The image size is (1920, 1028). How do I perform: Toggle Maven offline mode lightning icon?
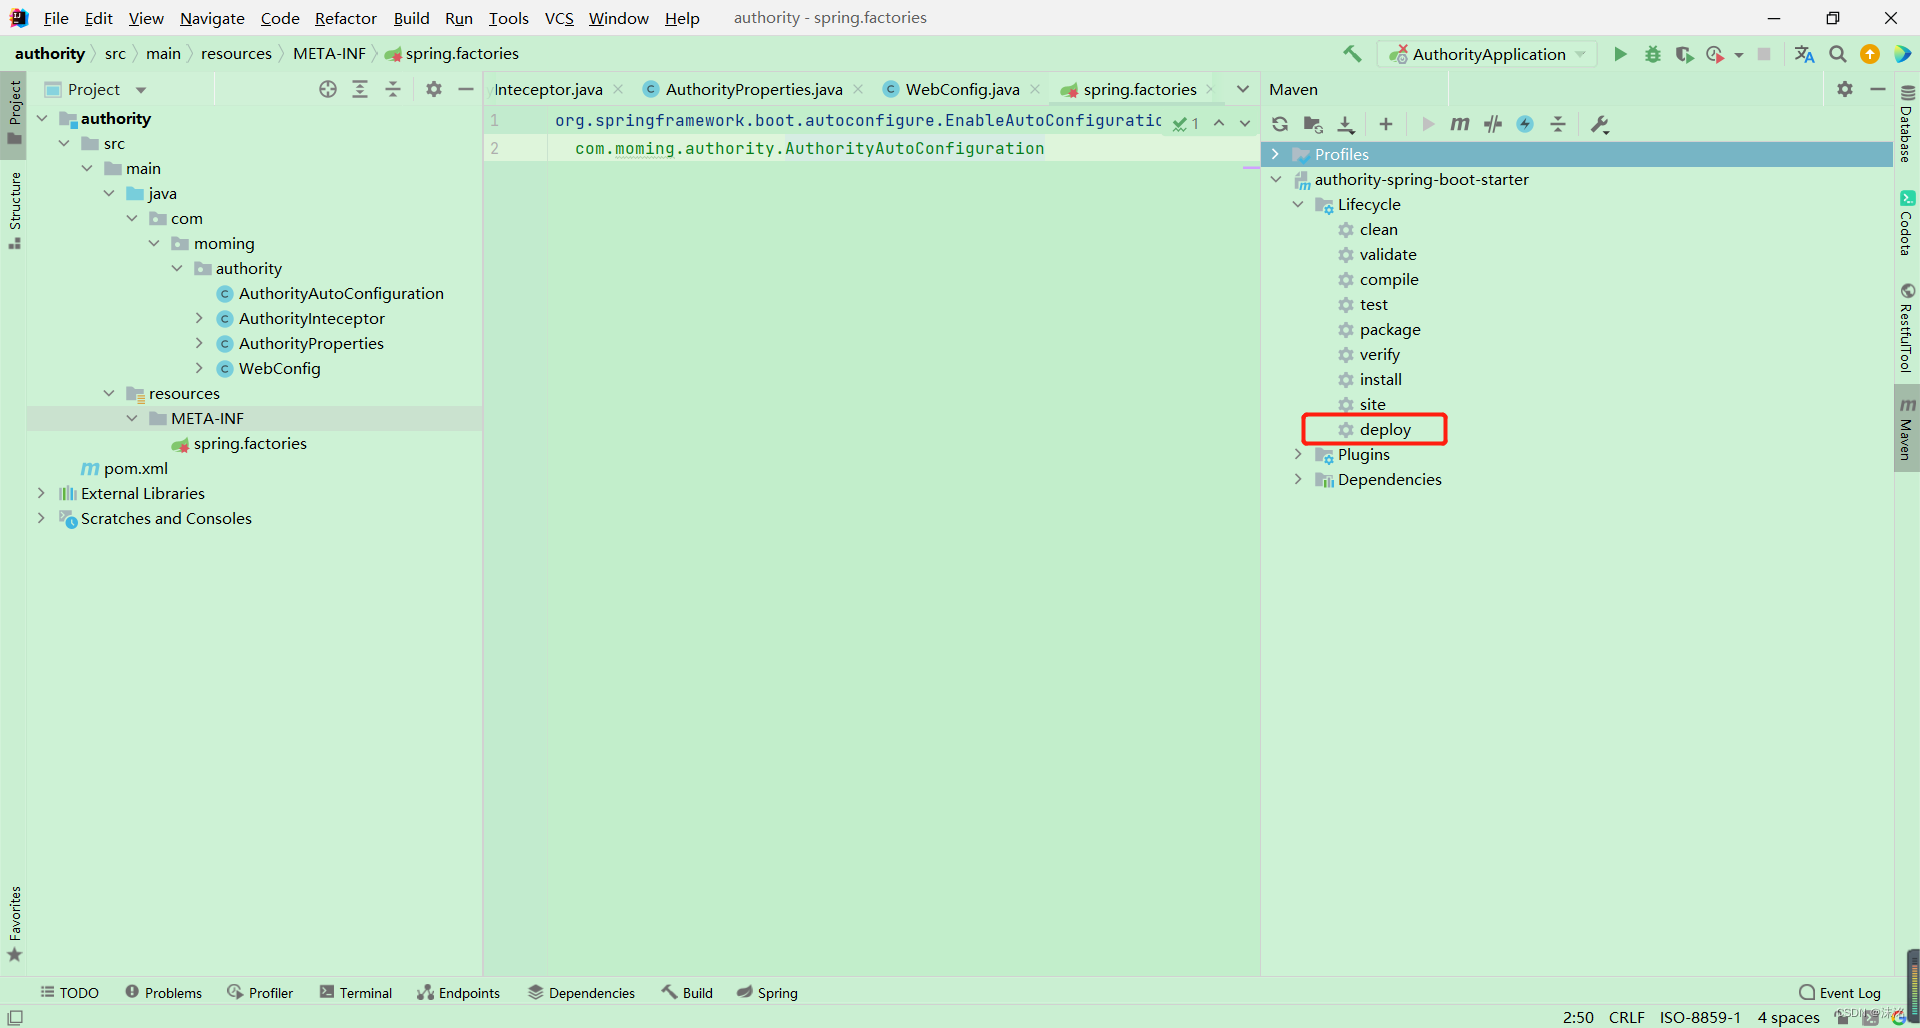point(1524,124)
